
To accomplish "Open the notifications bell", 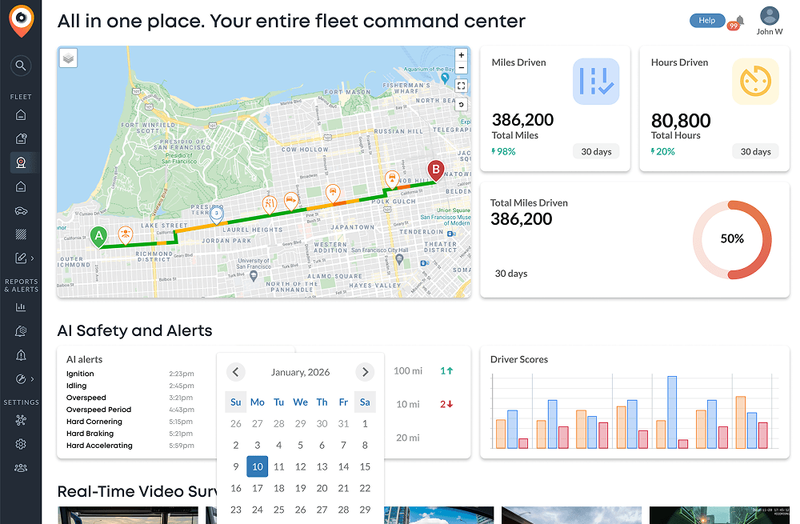I will click(x=739, y=21).
